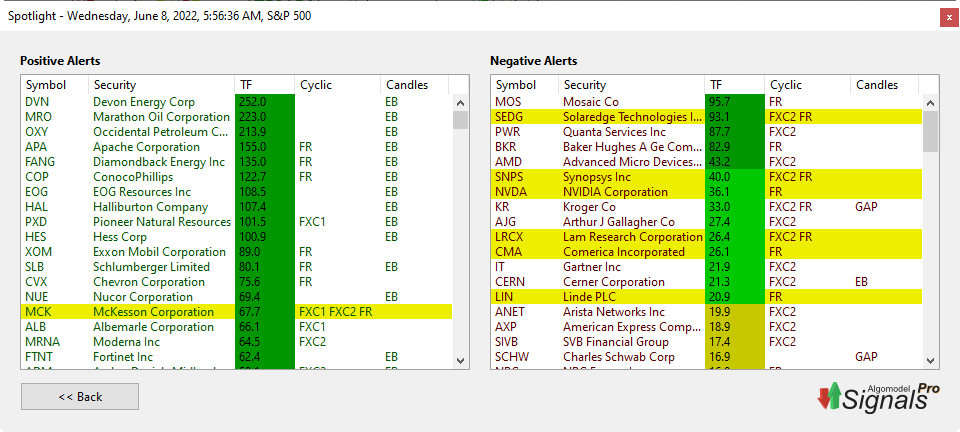Sort Positive Alerts by Symbol column
The width and height of the screenshot is (960, 432).
click(54, 85)
